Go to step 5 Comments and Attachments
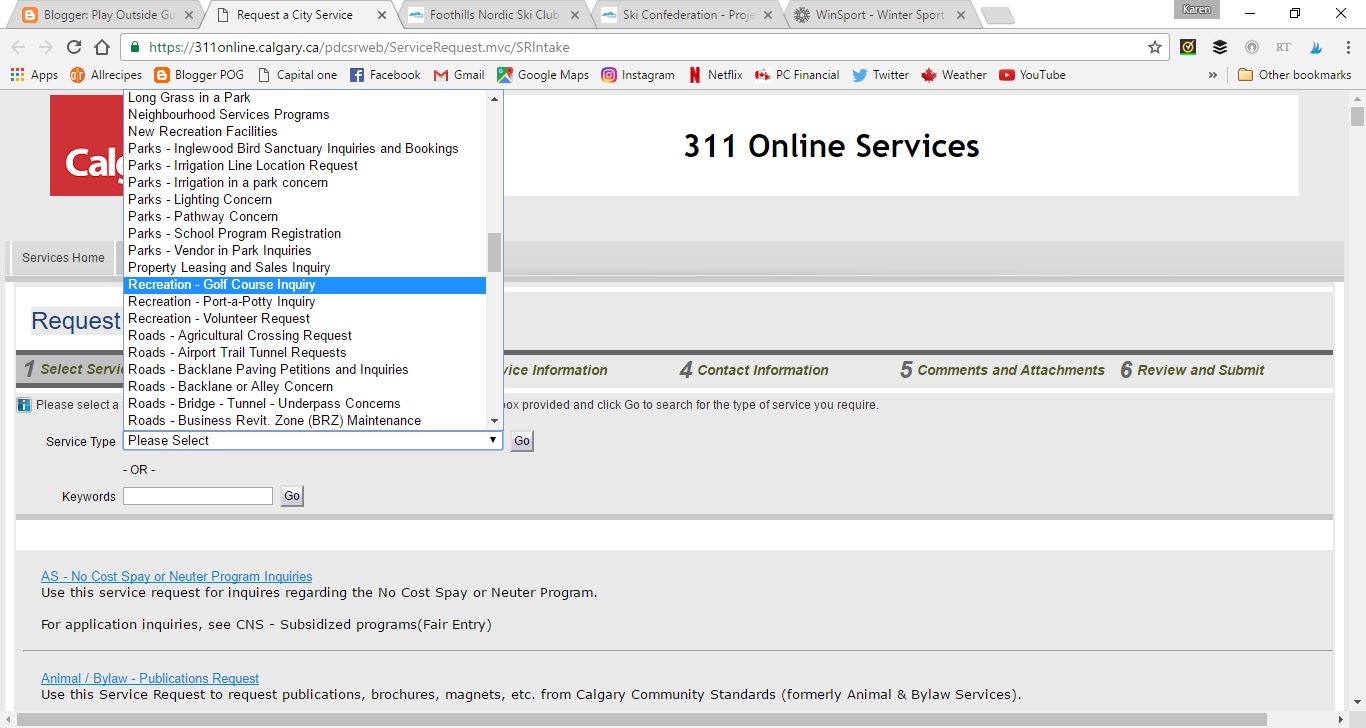1366x728 pixels. click(x=1002, y=370)
